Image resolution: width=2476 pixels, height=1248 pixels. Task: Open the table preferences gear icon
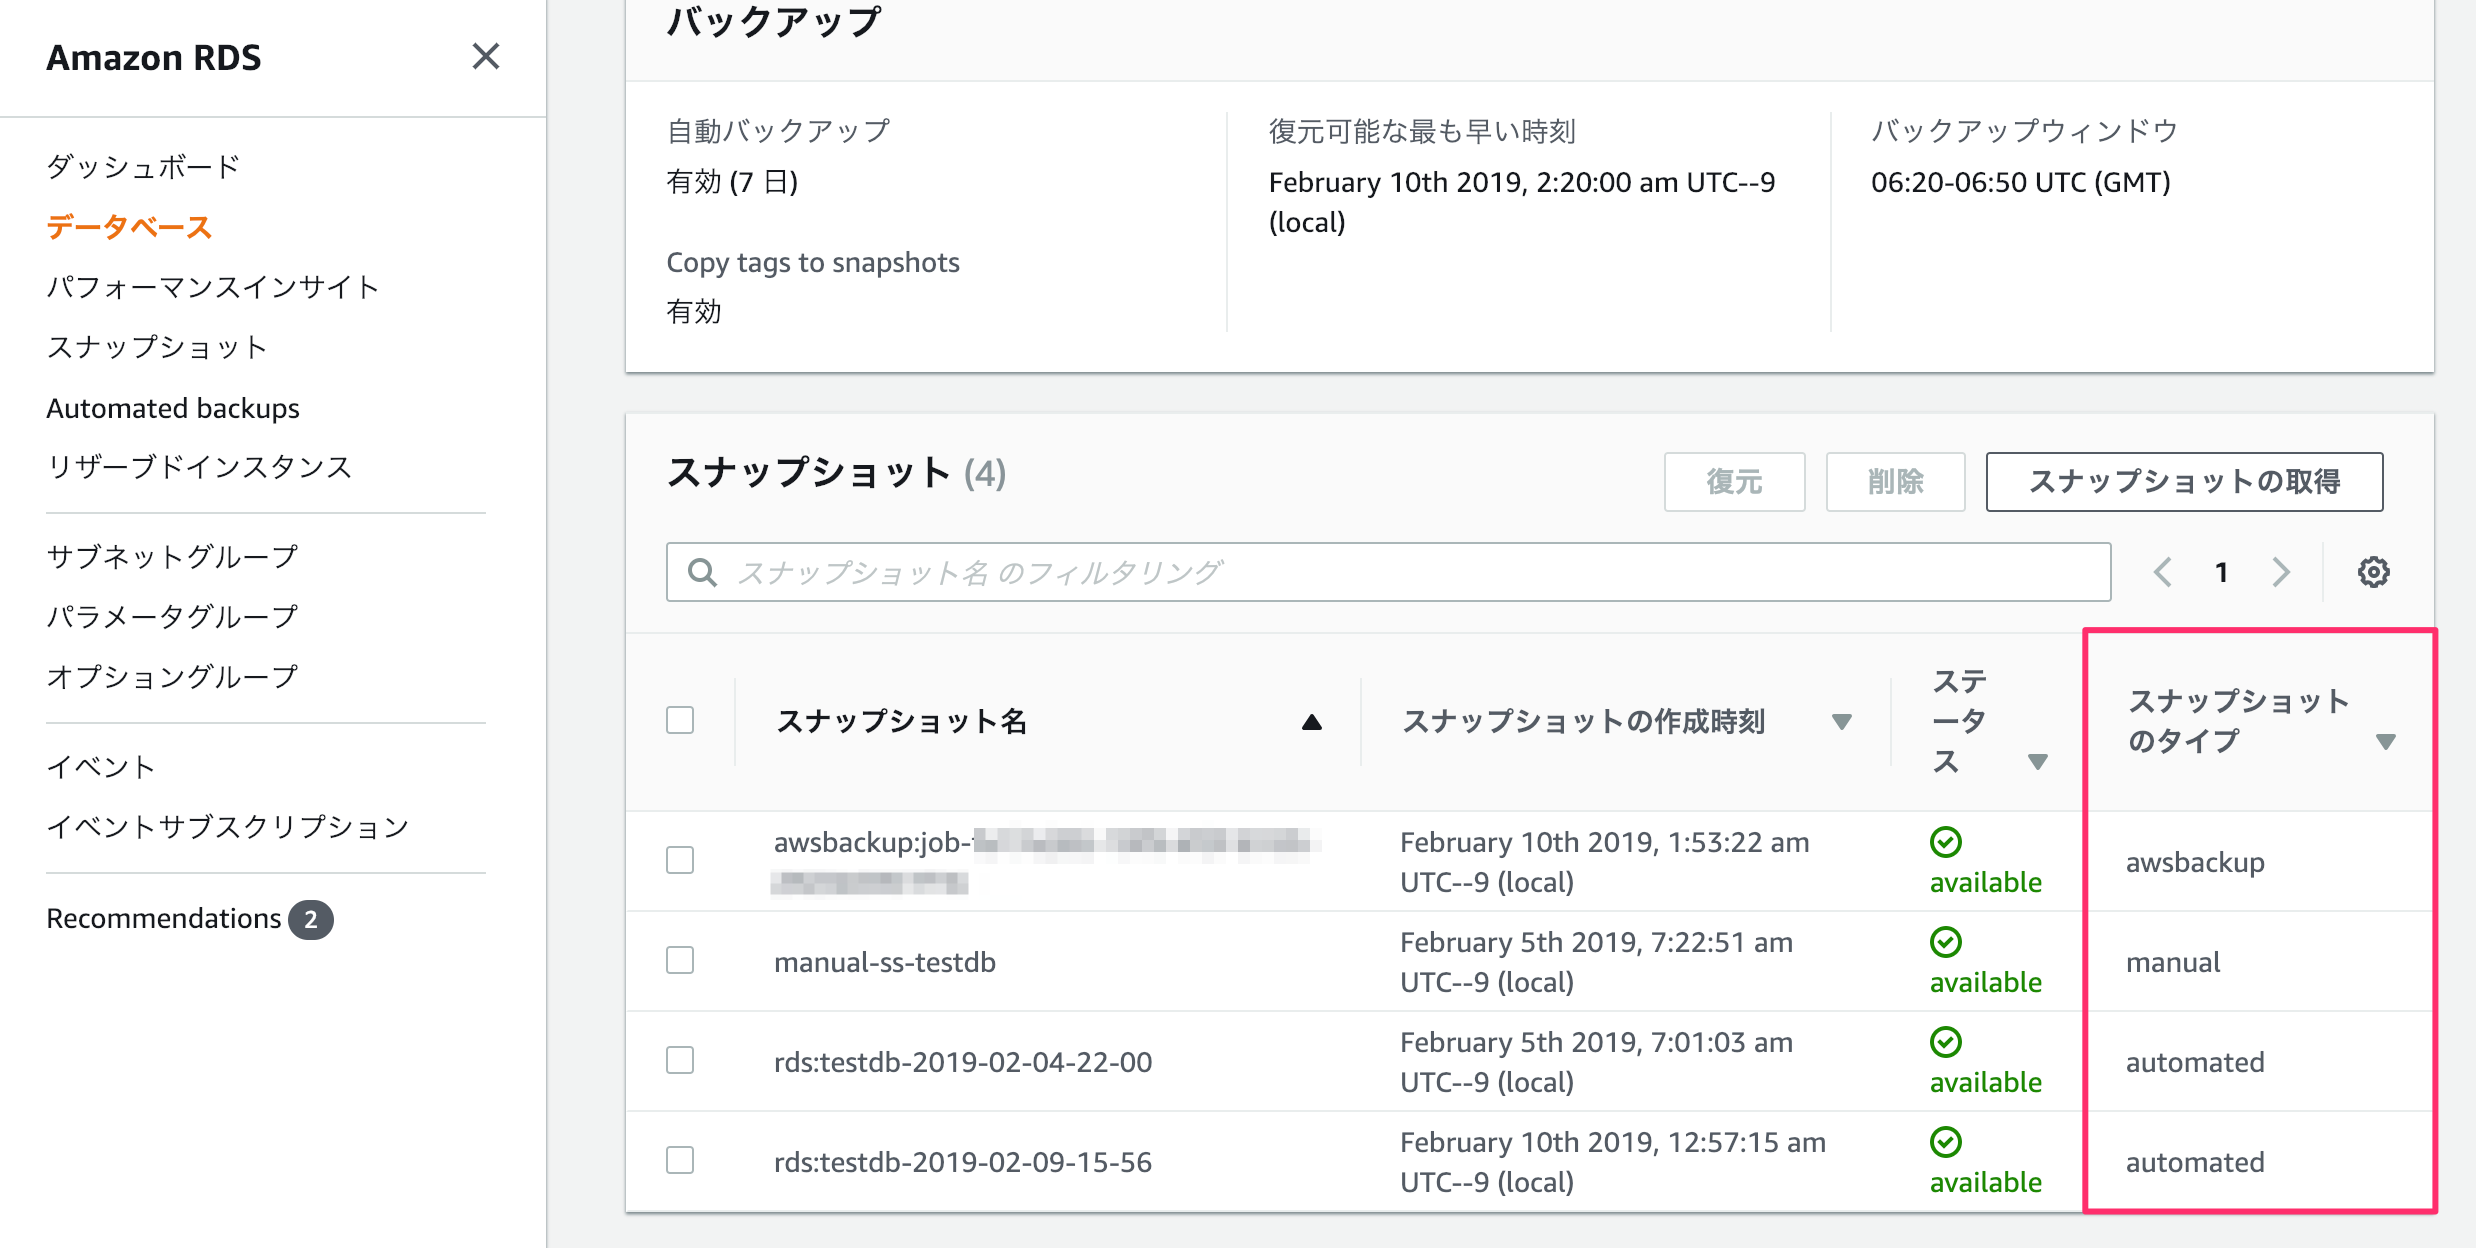click(x=2374, y=571)
